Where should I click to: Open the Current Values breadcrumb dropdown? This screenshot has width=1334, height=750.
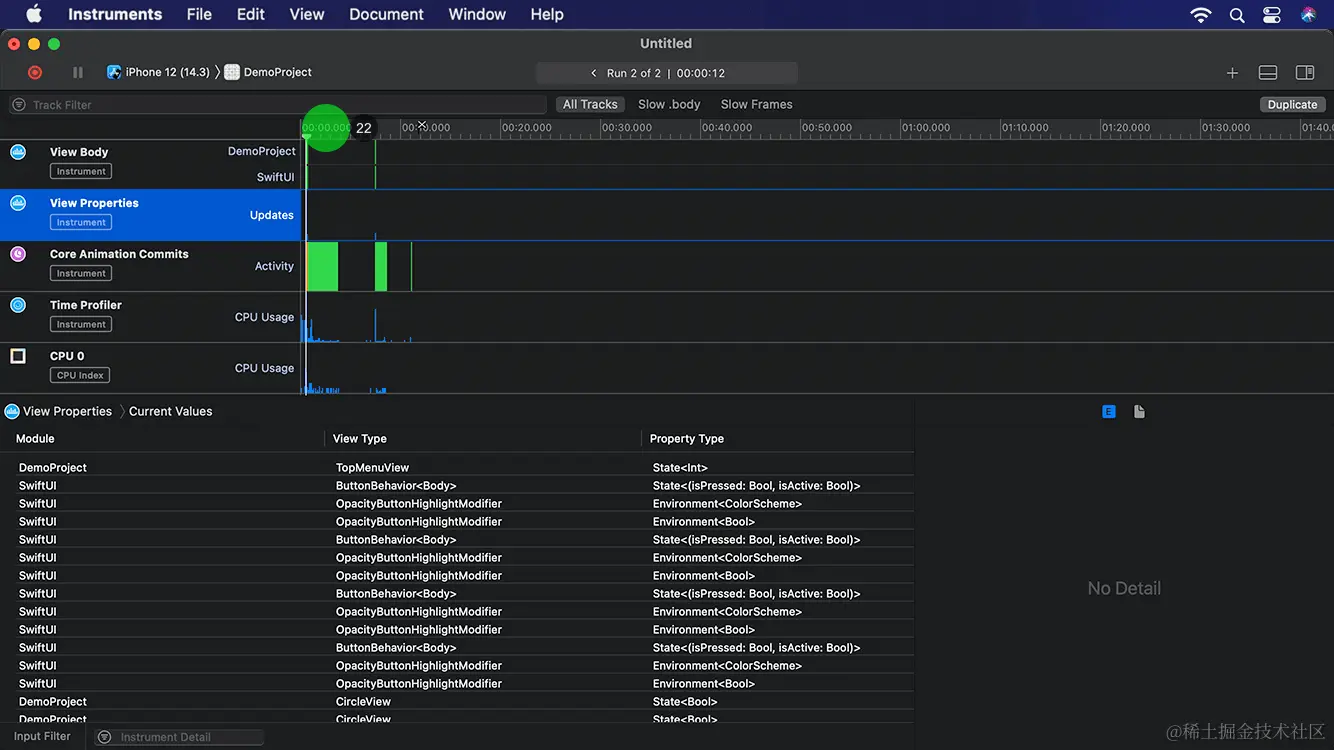pos(170,411)
